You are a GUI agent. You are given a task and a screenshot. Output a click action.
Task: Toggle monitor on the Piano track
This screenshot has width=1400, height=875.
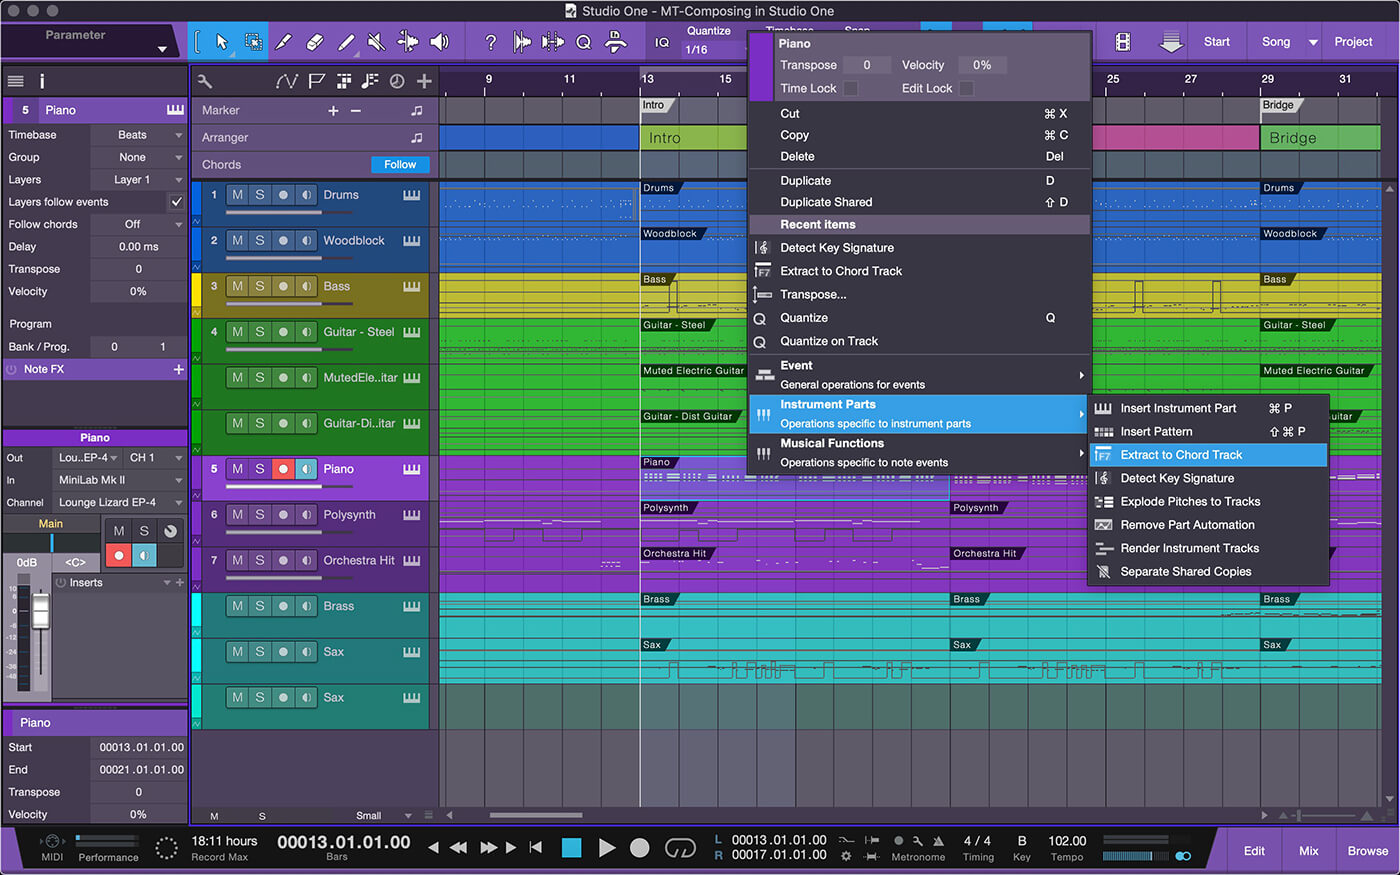click(306, 469)
